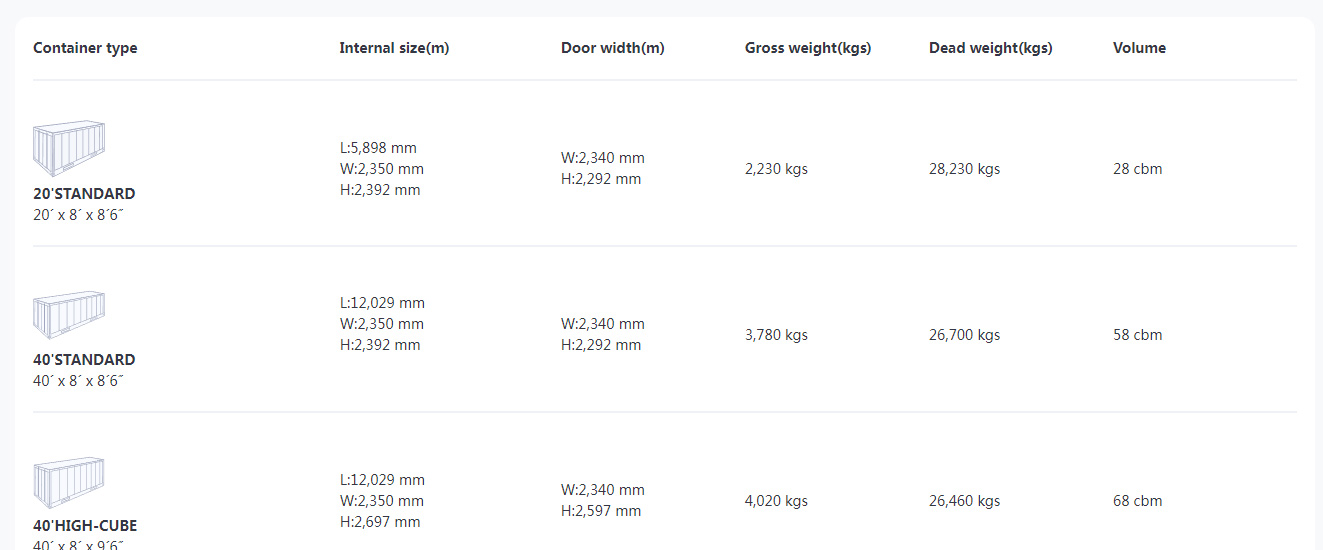This screenshot has height=550, width=1323.
Task: Click the Dead weight(kgs) column header
Action: tap(990, 48)
